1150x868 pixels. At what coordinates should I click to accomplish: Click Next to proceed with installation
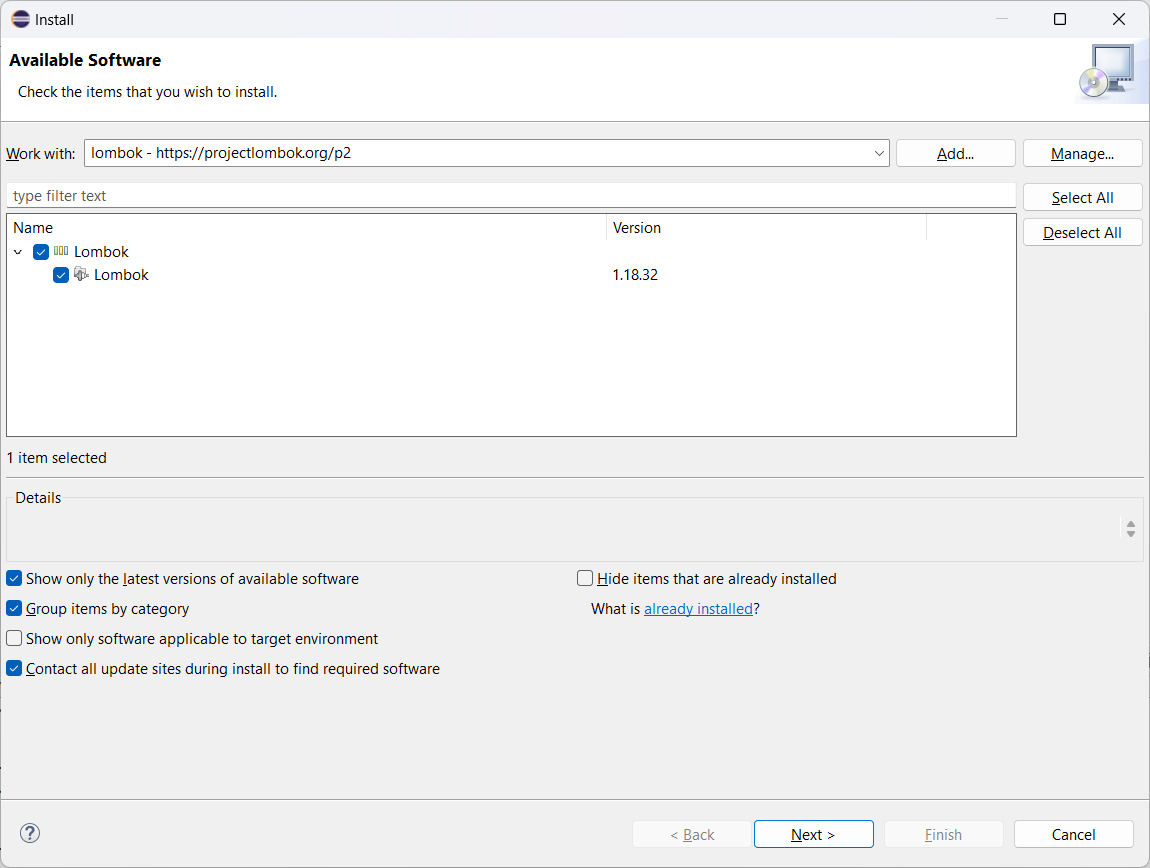coord(813,834)
